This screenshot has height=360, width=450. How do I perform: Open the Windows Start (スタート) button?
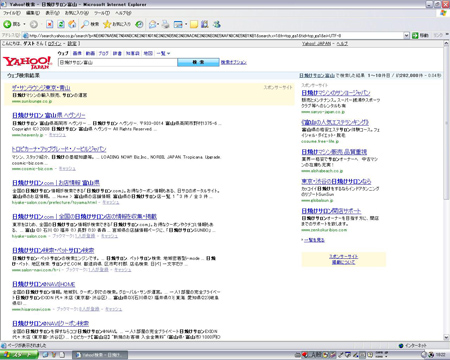pos(19,355)
